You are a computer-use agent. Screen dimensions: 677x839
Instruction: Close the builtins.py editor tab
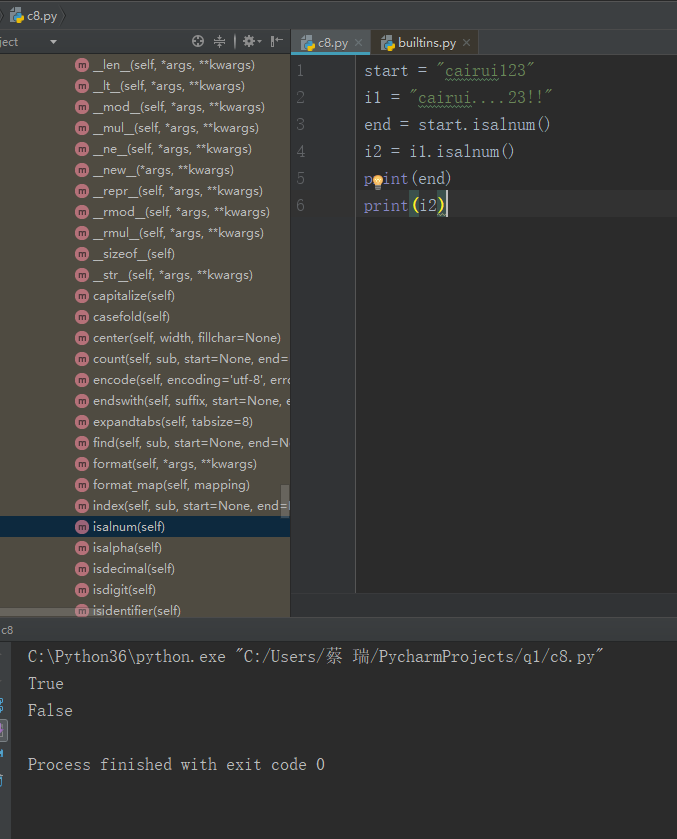pos(467,43)
